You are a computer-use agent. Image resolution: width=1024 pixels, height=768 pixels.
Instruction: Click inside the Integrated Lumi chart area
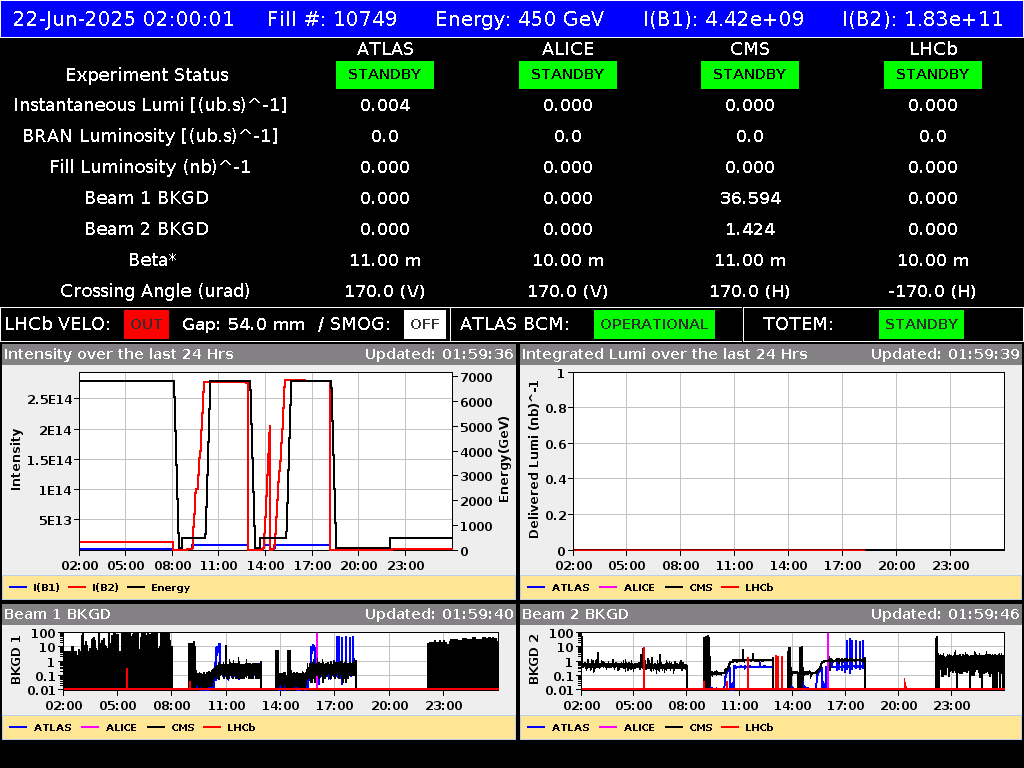pos(789,462)
